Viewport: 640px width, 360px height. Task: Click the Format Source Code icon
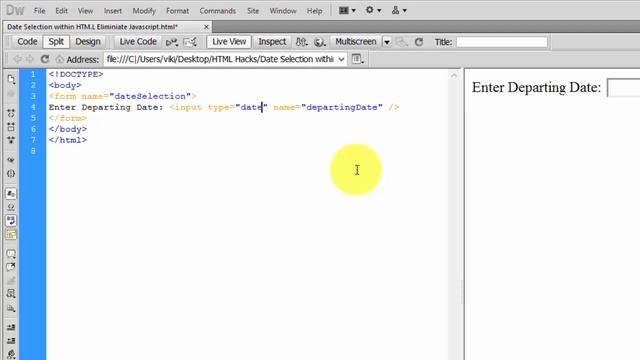(11, 354)
